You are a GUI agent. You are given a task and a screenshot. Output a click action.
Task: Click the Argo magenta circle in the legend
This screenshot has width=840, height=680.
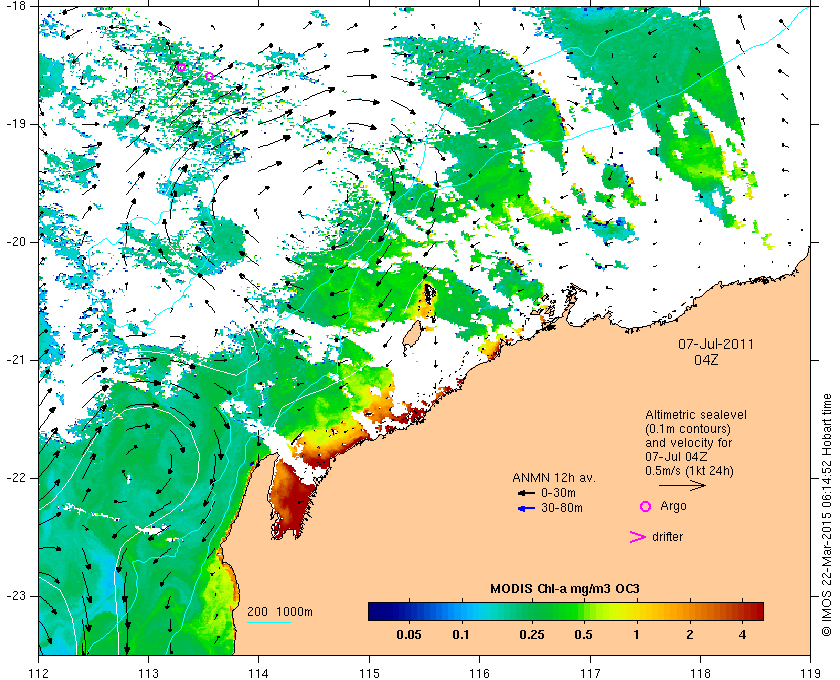[x=645, y=506]
